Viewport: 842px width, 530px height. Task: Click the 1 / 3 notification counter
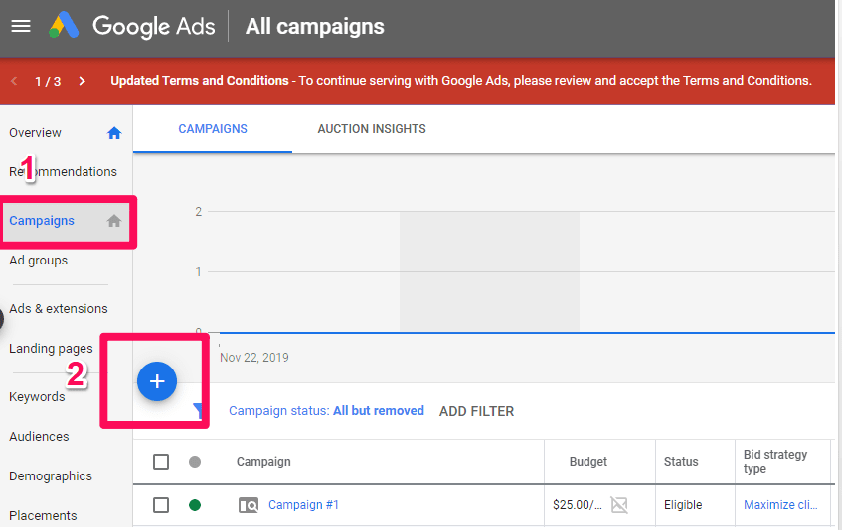pos(48,82)
